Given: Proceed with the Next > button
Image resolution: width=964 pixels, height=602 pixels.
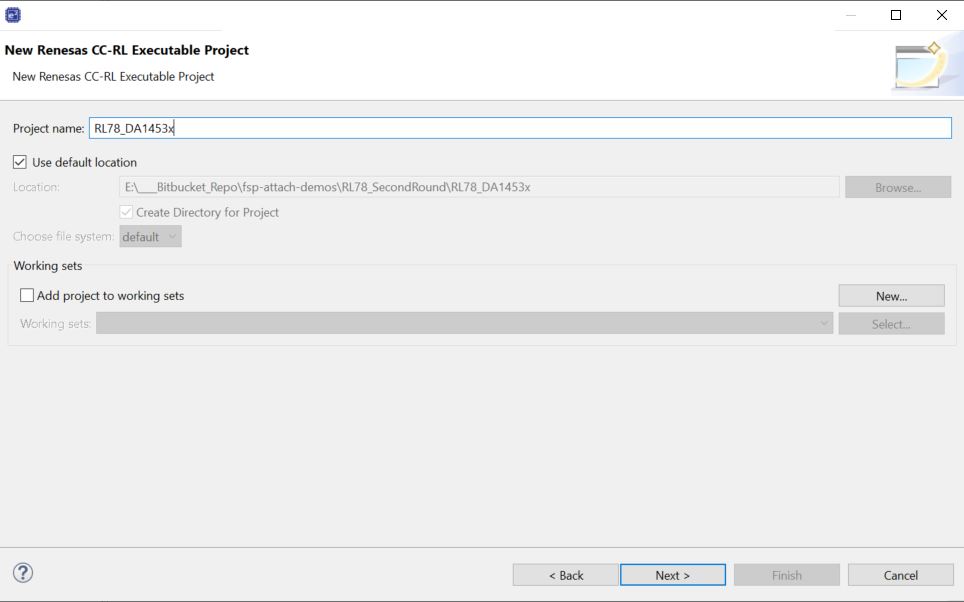Looking at the screenshot, I should coord(673,575).
